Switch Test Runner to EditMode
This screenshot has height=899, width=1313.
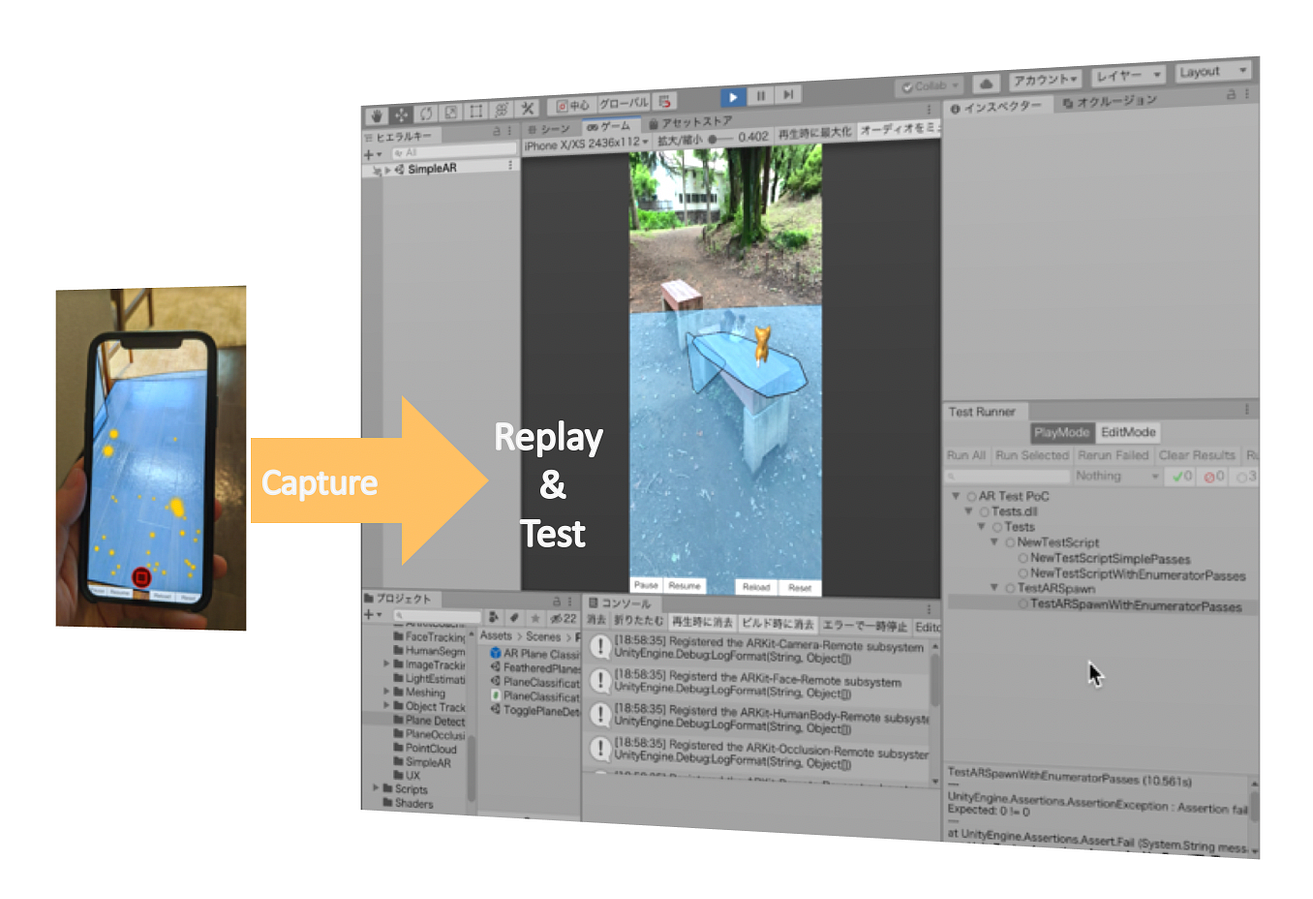(x=1128, y=433)
